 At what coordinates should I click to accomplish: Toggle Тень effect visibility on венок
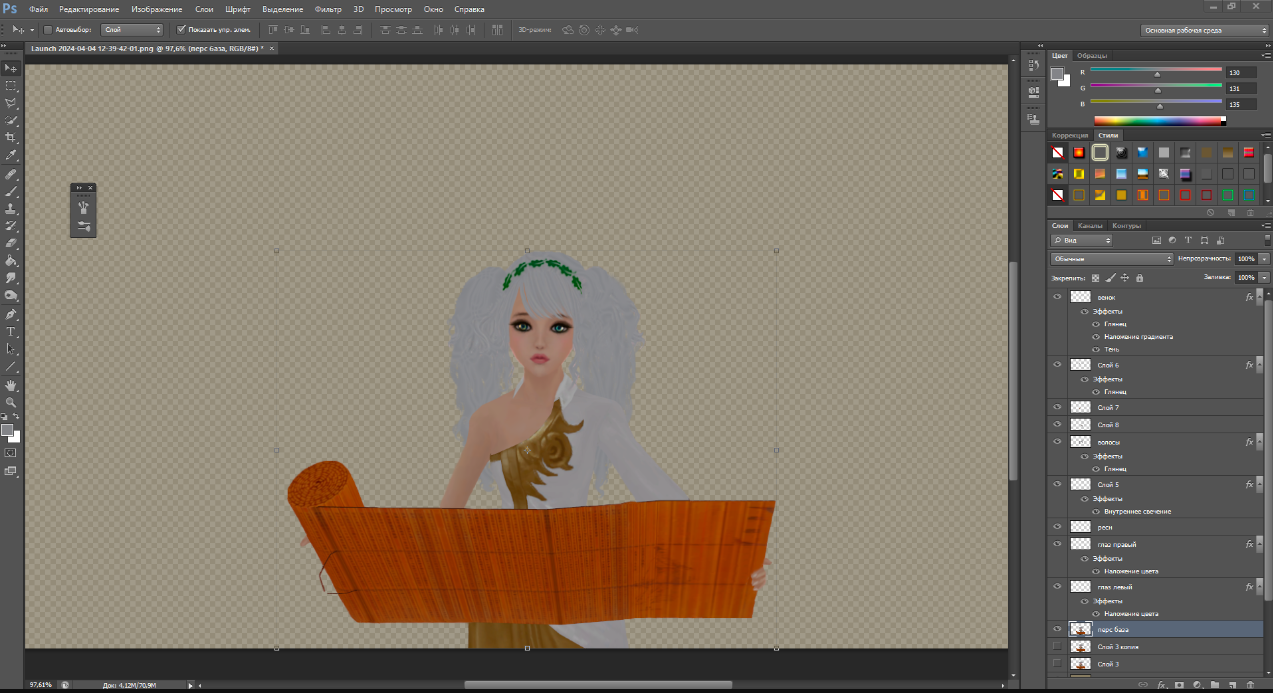click(x=1097, y=349)
